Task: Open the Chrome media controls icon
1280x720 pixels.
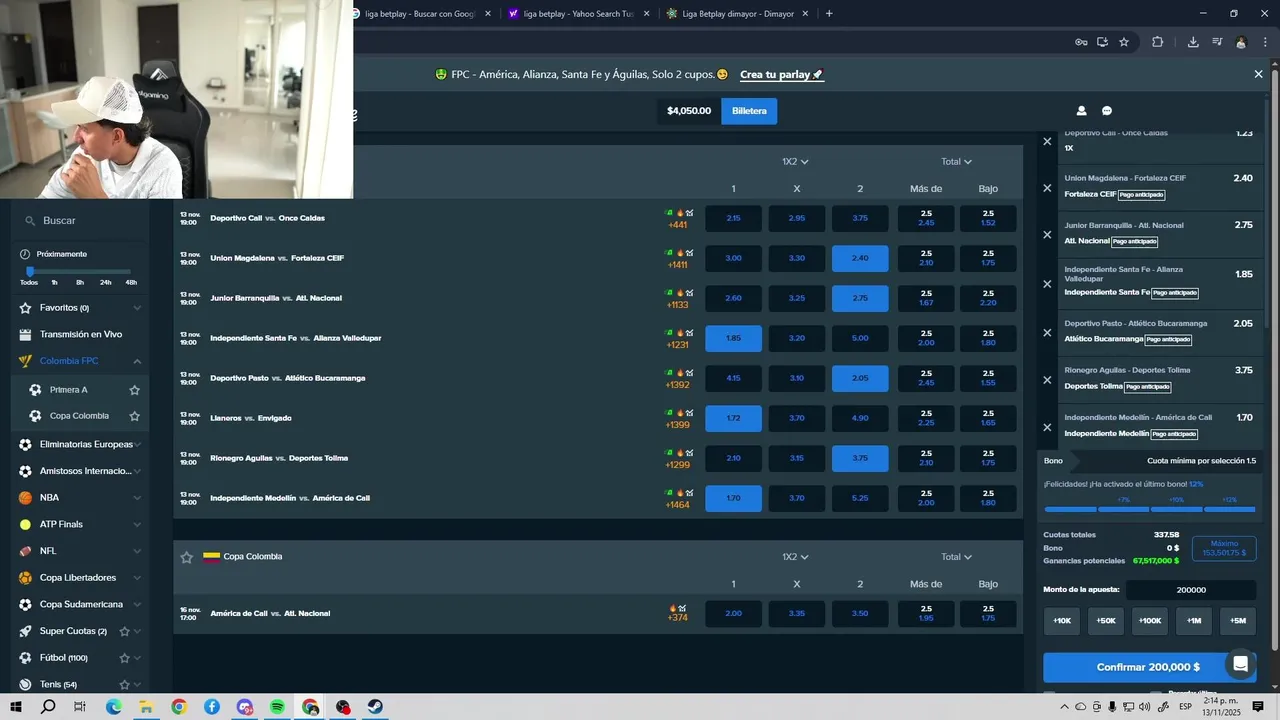Action: pos(1217,42)
